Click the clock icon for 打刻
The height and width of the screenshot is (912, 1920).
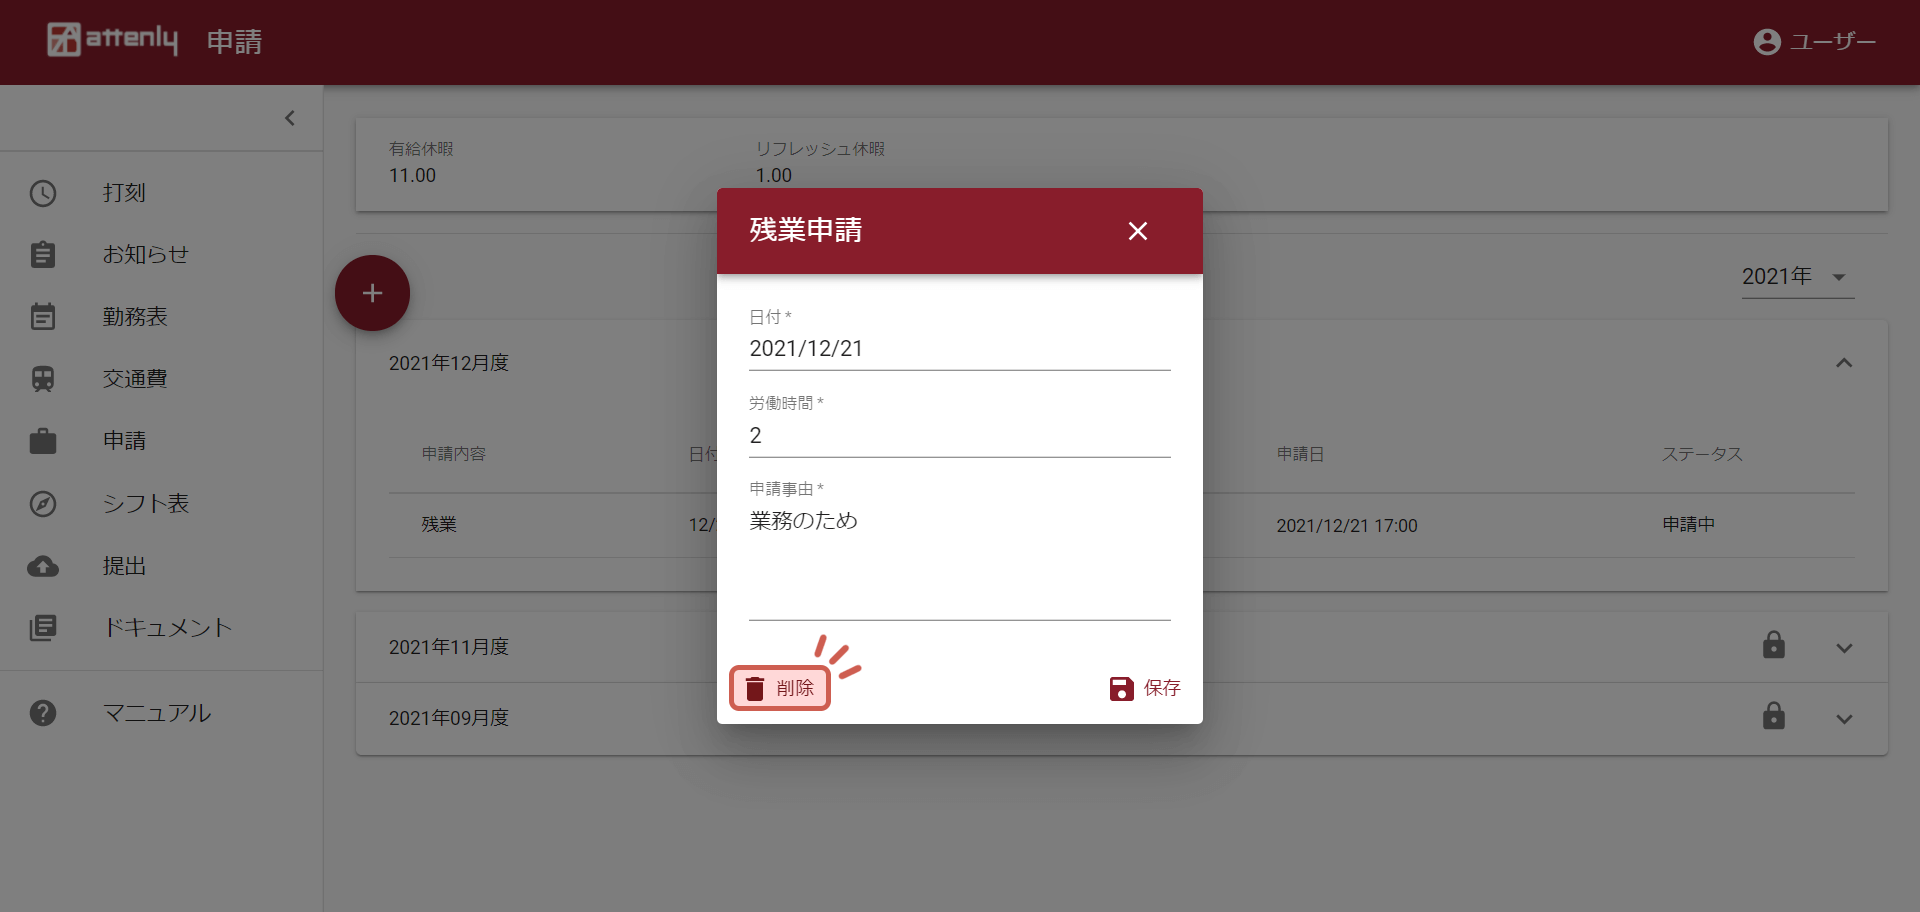coord(43,193)
